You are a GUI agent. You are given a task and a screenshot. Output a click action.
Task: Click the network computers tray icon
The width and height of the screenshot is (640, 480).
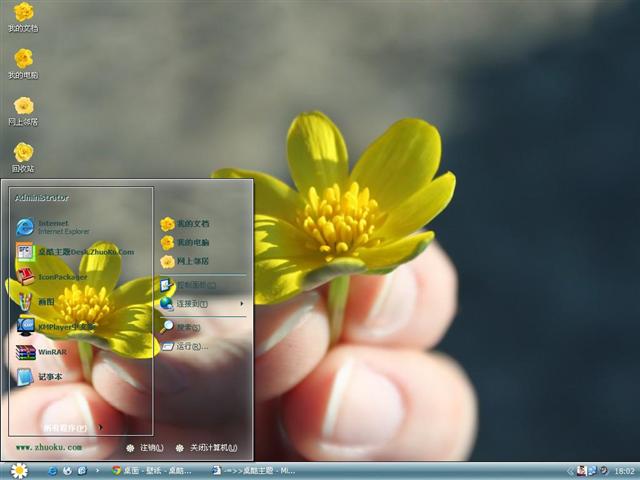592,471
